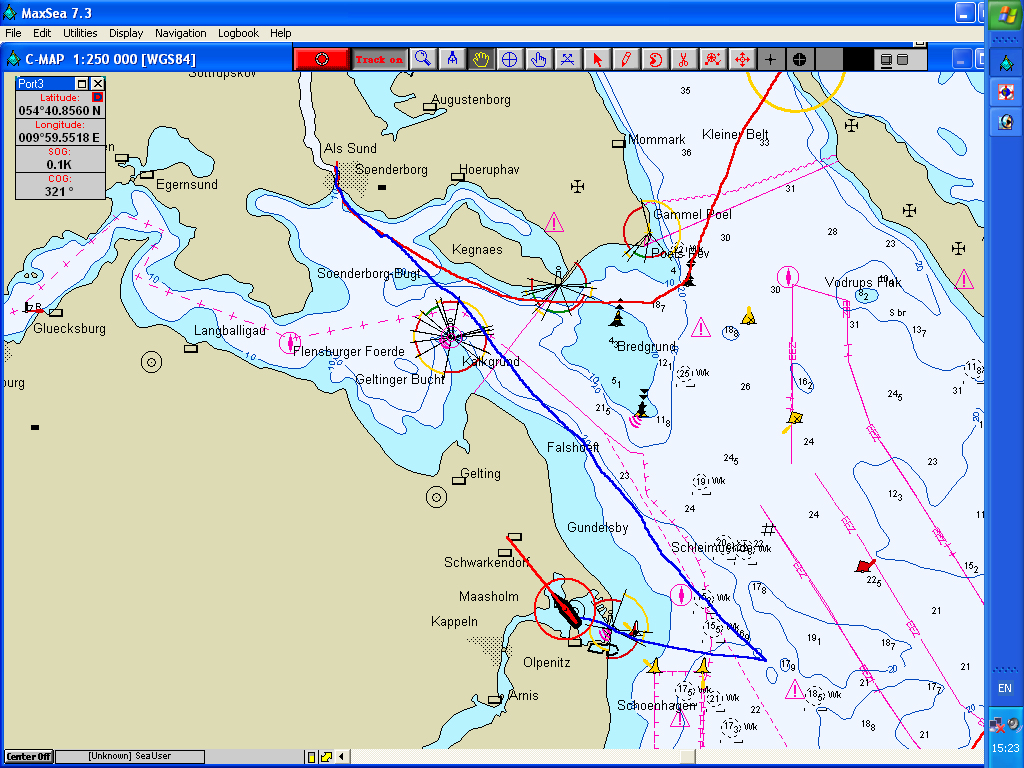The height and width of the screenshot is (768, 1024).
Task: Click the monitor display mode icon in toolbar
Action: (x=886, y=60)
